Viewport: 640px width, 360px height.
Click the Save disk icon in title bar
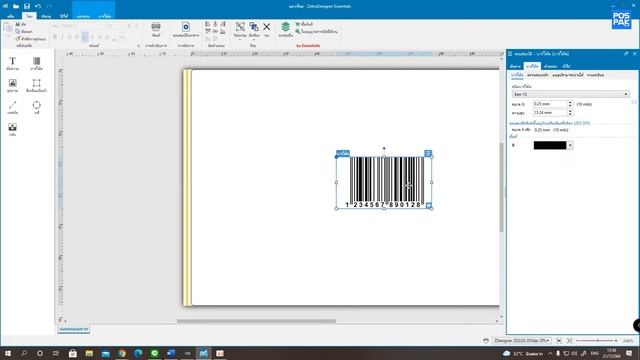coord(27,6)
